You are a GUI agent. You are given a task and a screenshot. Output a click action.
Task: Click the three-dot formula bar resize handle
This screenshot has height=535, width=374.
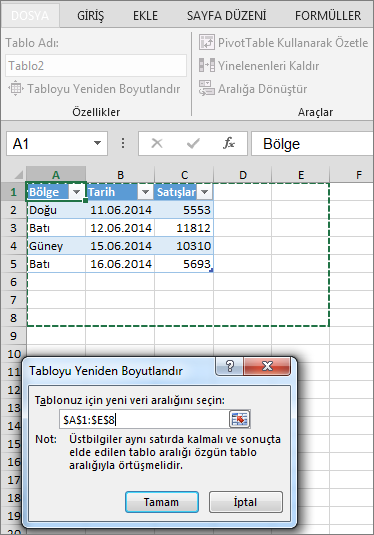(x=123, y=143)
